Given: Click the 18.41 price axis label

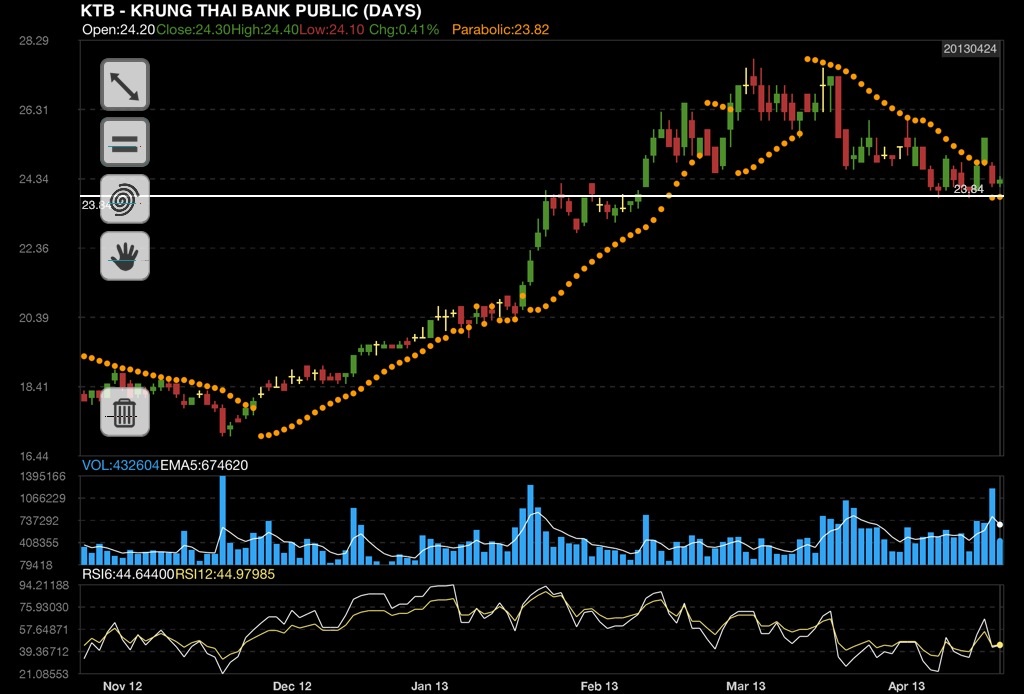Looking at the screenshot, I should click(34, 387).
